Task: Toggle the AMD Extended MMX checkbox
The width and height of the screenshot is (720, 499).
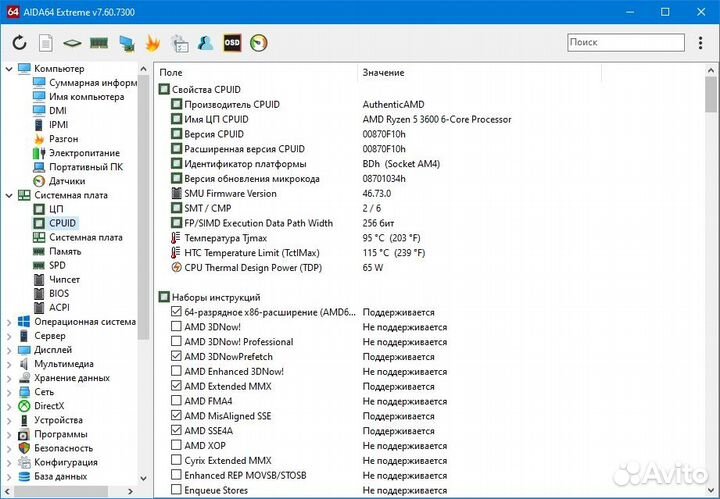Action: pyautogui.click(x=176, y=386)
